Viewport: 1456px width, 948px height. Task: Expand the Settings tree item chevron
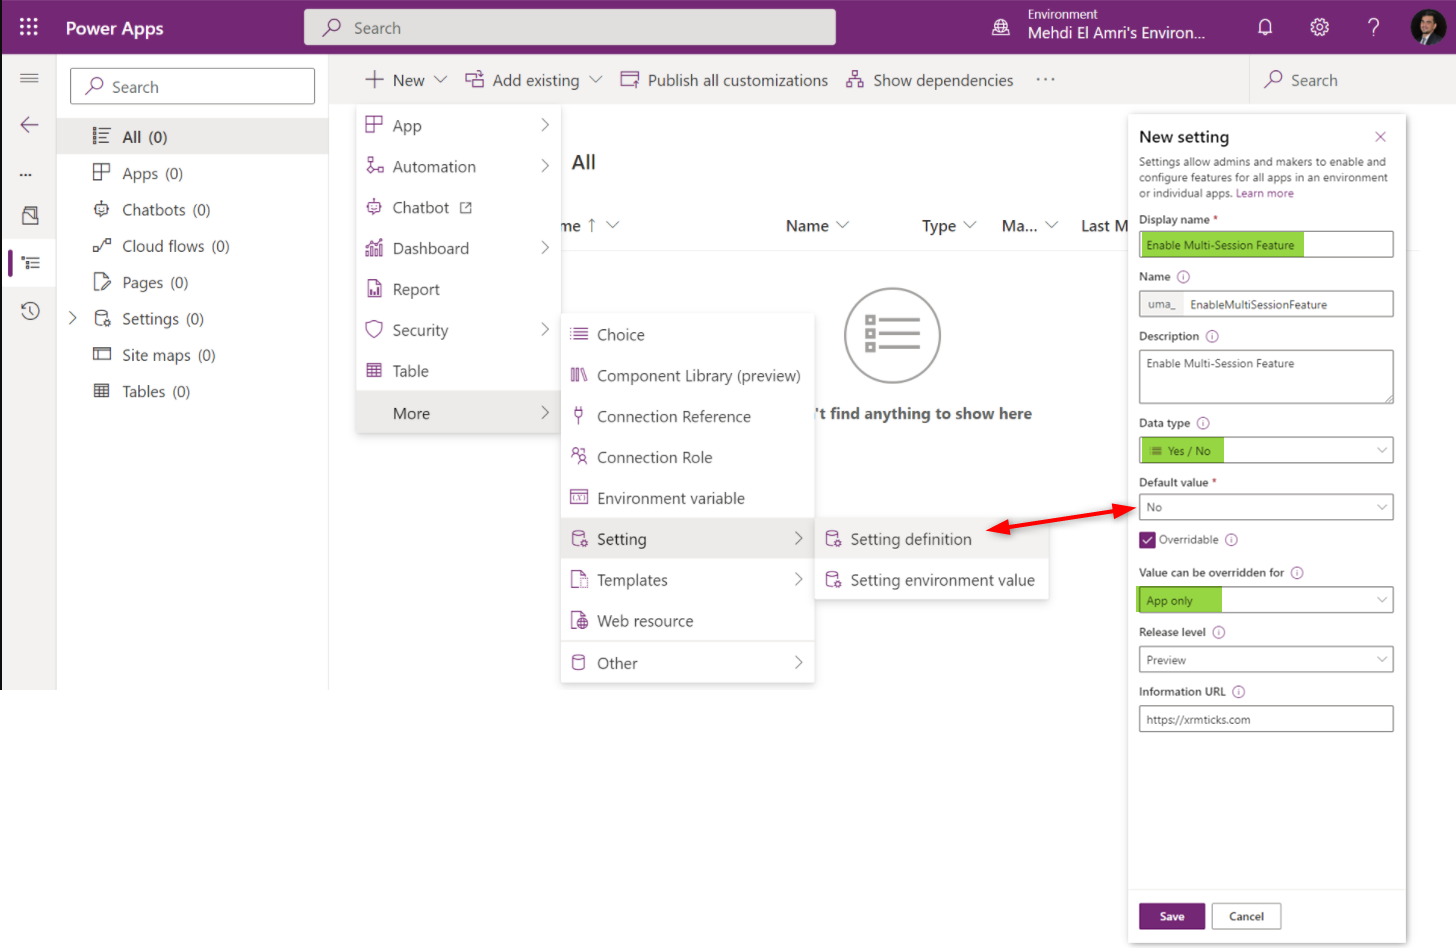pyautogui.click(x=72, y=319)
